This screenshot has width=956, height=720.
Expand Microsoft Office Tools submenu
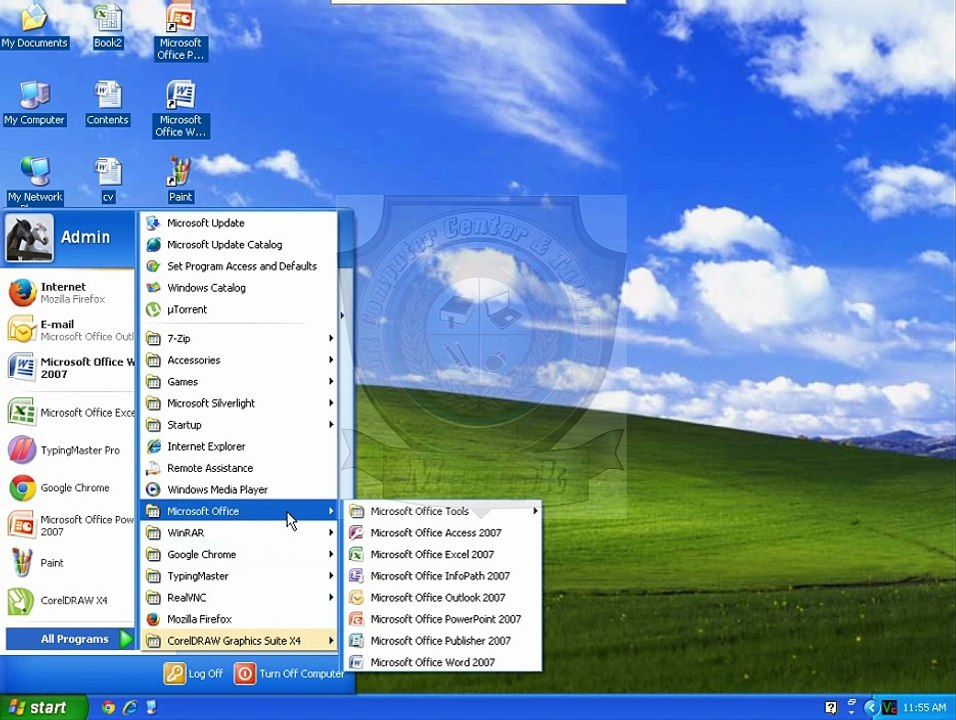tap(443, 511)
